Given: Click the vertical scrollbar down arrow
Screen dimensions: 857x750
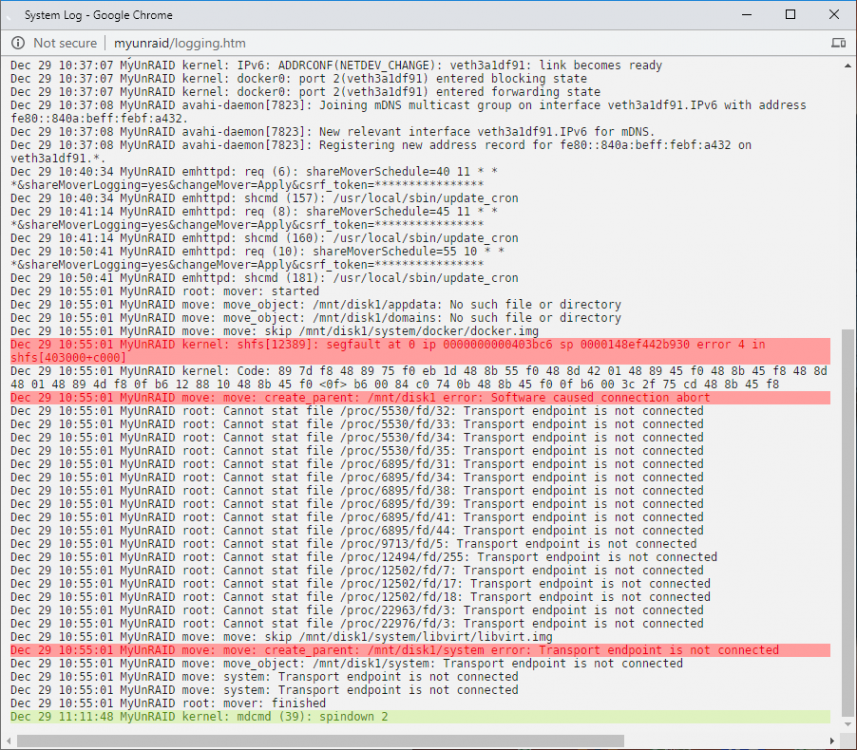Looking at the screenshot, I should pos(848,724).
